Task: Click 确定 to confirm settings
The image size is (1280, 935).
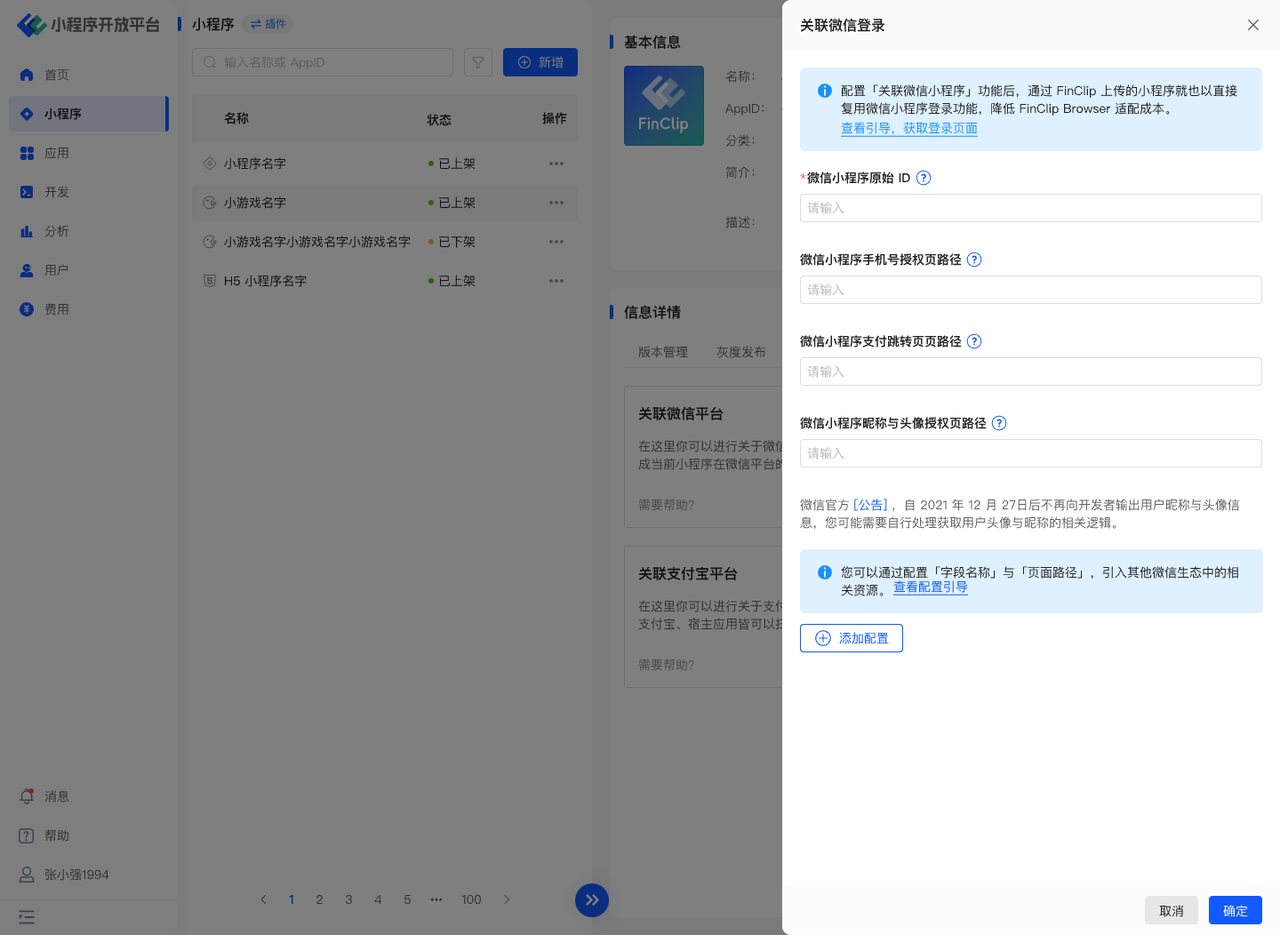Action: pos(1235,911)
